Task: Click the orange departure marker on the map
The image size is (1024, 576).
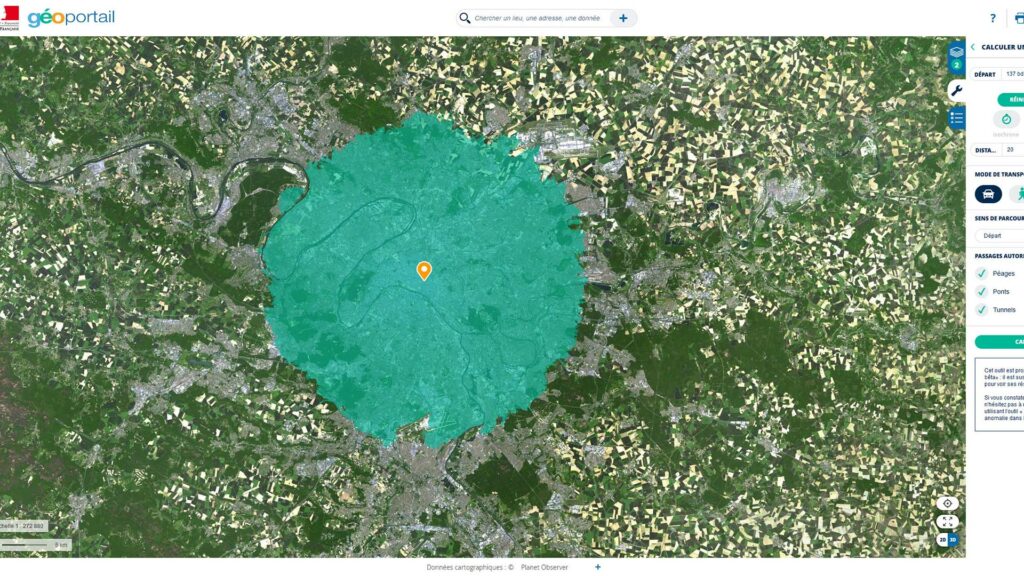Action: [424, 270]
